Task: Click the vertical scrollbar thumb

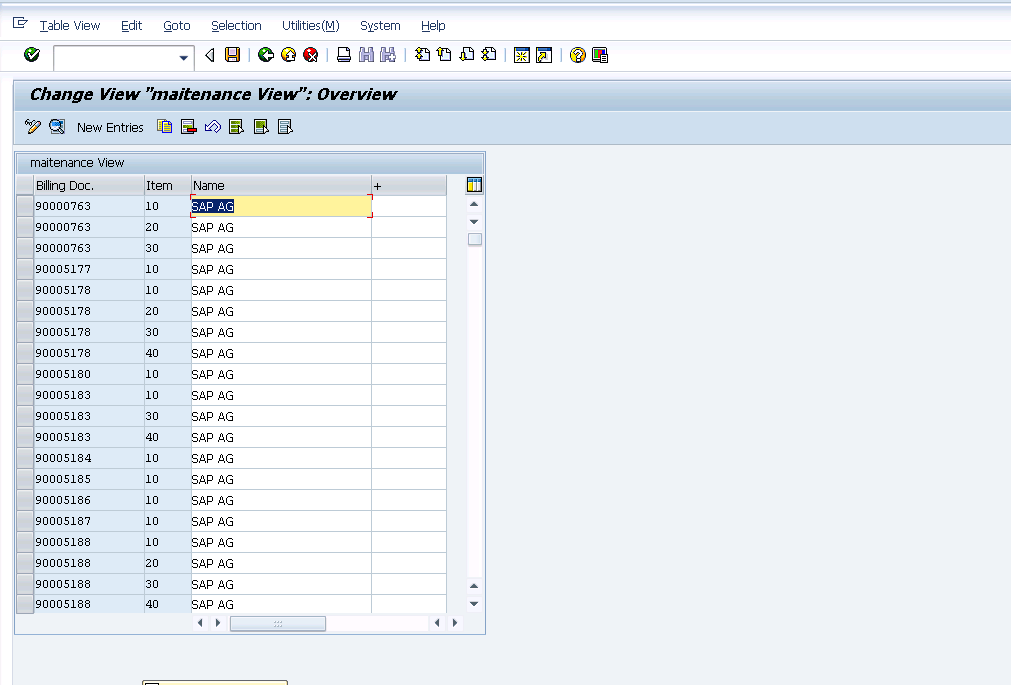Action: click(x=475, y=239)
